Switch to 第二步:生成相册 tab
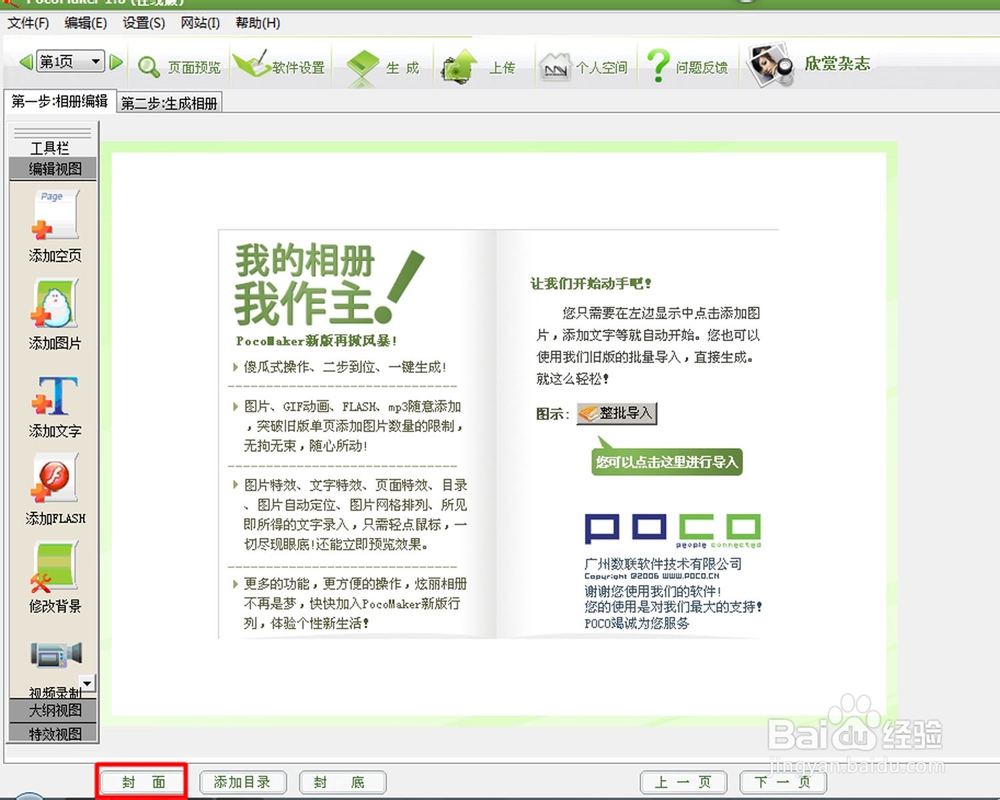Viewport: 1000px width, 800px height. (x=170, y=103)
